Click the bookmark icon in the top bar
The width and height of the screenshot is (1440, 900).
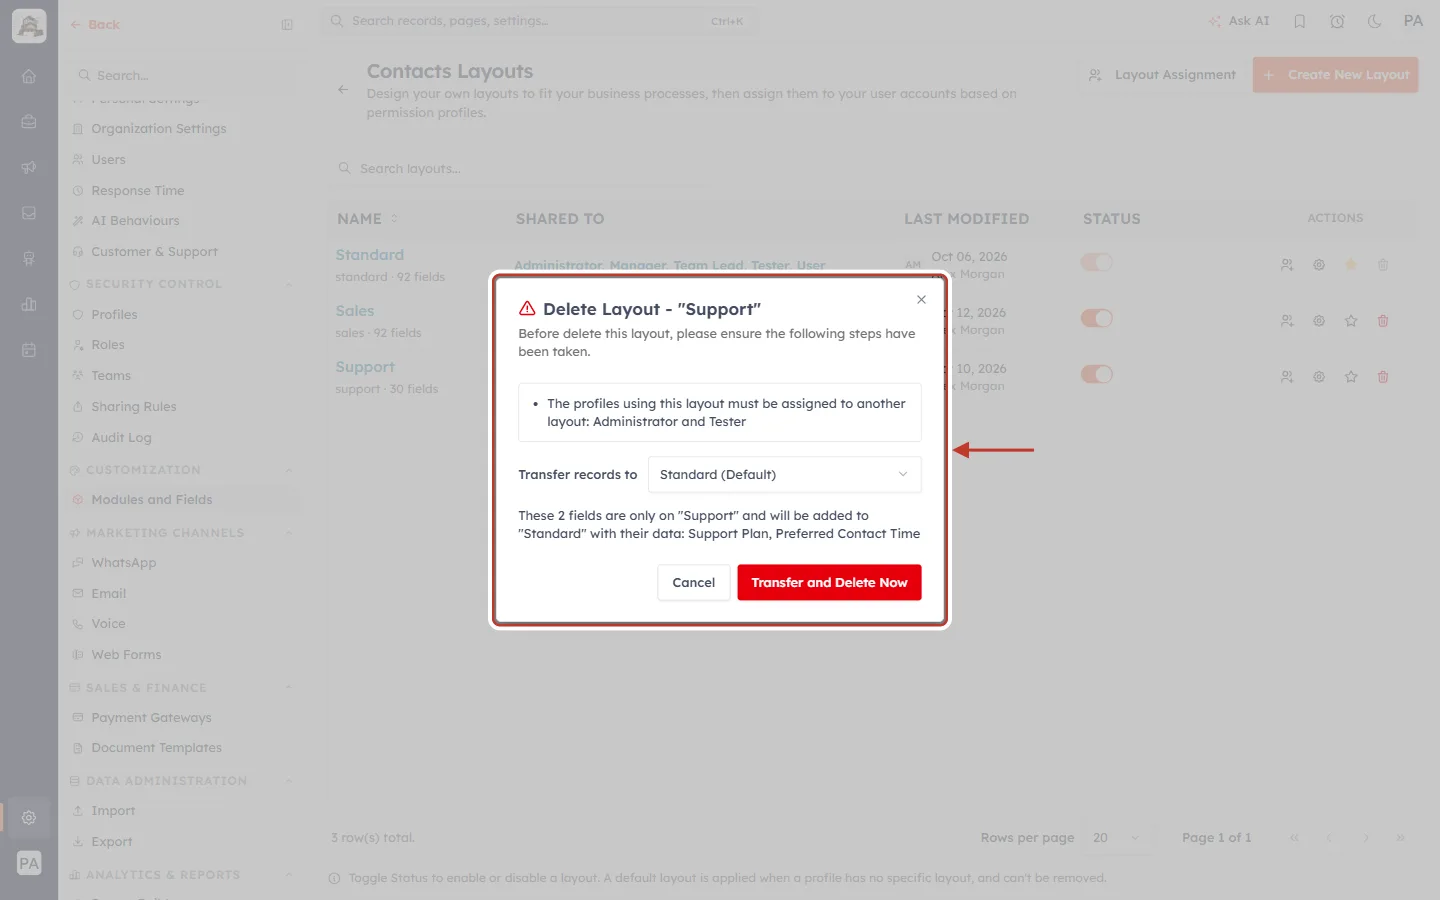pos(1299,21)
